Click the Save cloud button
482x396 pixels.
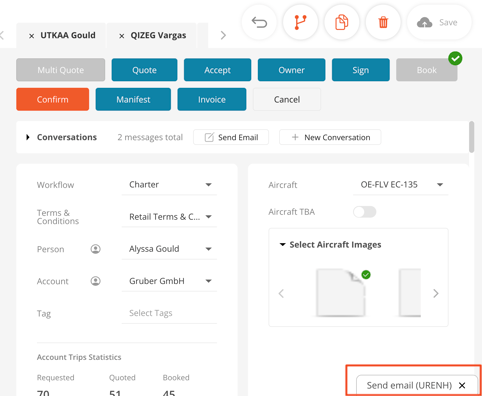(x=439, y=23)
